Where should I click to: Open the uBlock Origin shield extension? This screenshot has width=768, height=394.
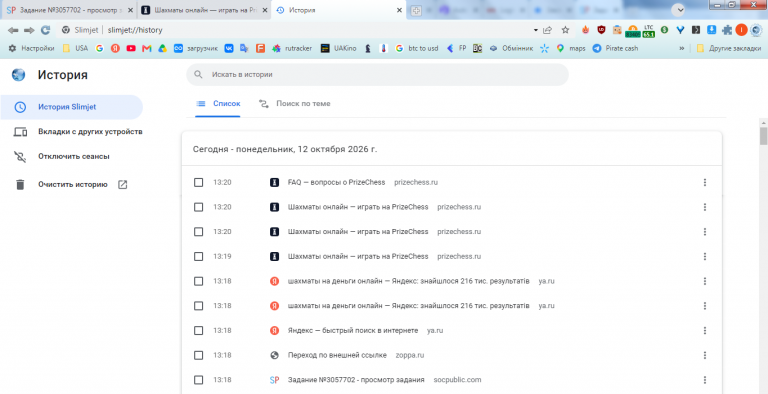601,30
